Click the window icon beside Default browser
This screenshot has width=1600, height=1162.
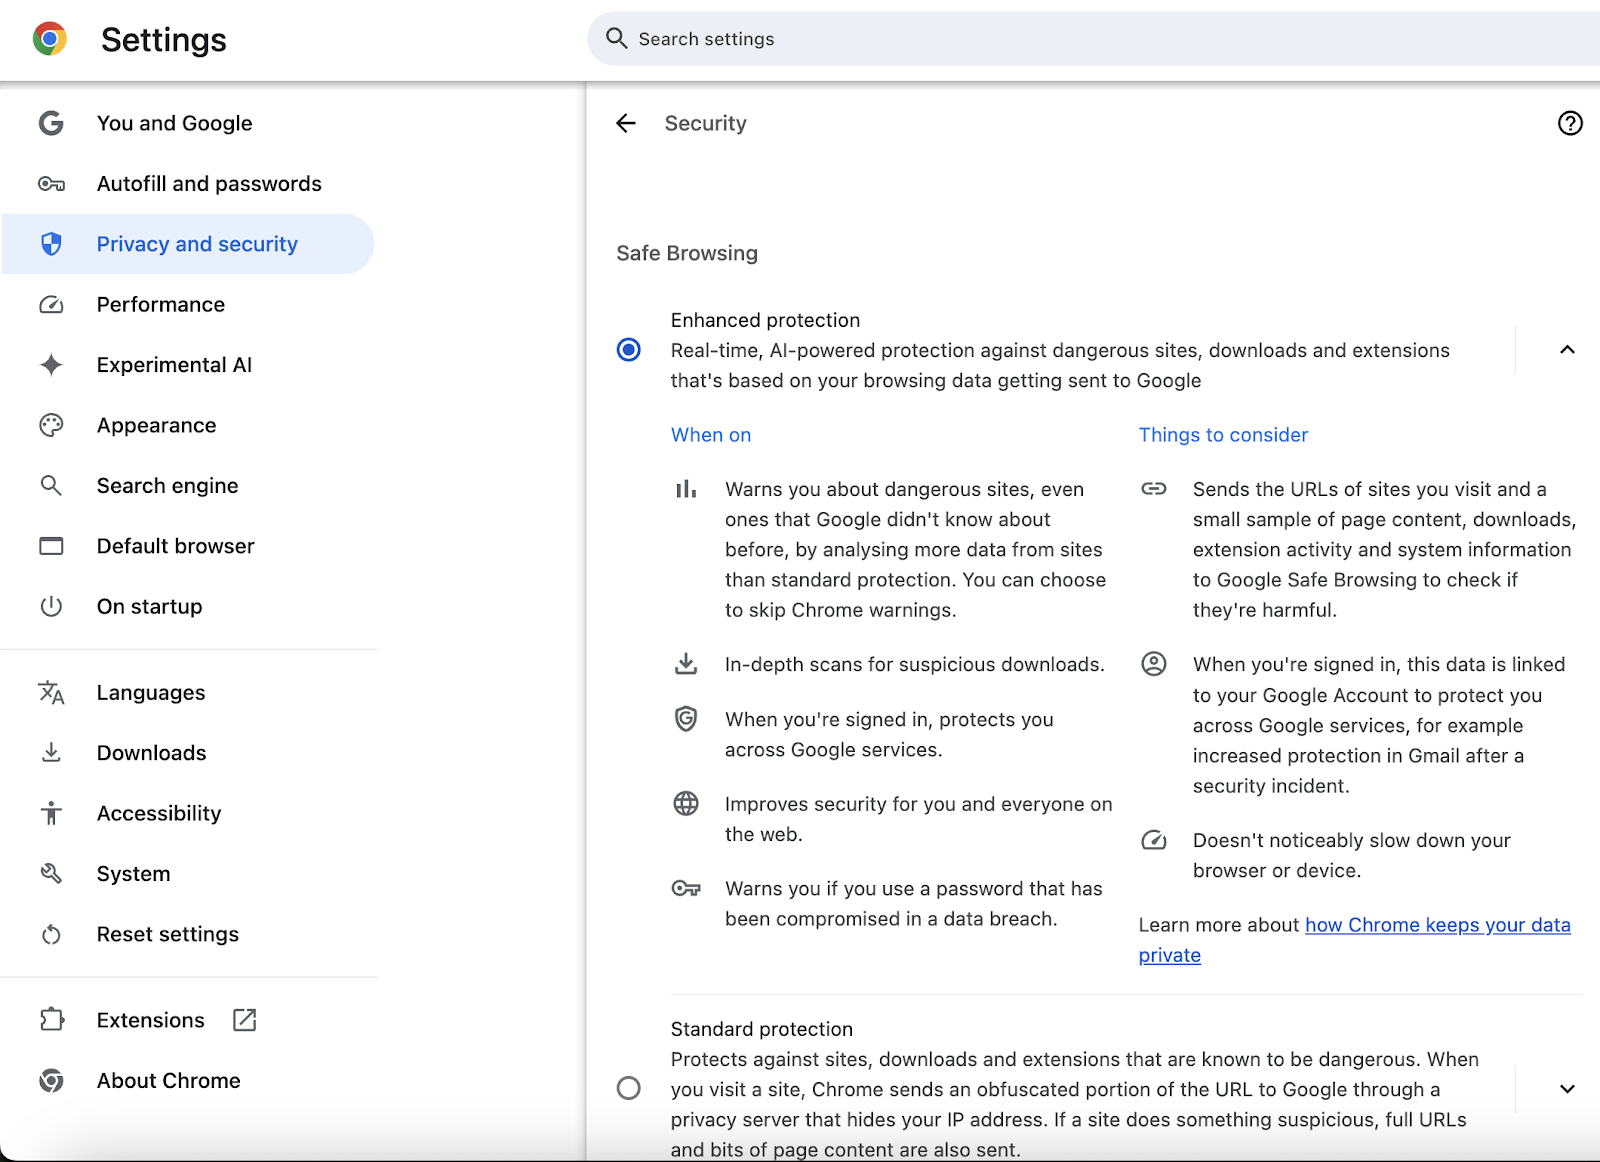(x=51, y=546)
